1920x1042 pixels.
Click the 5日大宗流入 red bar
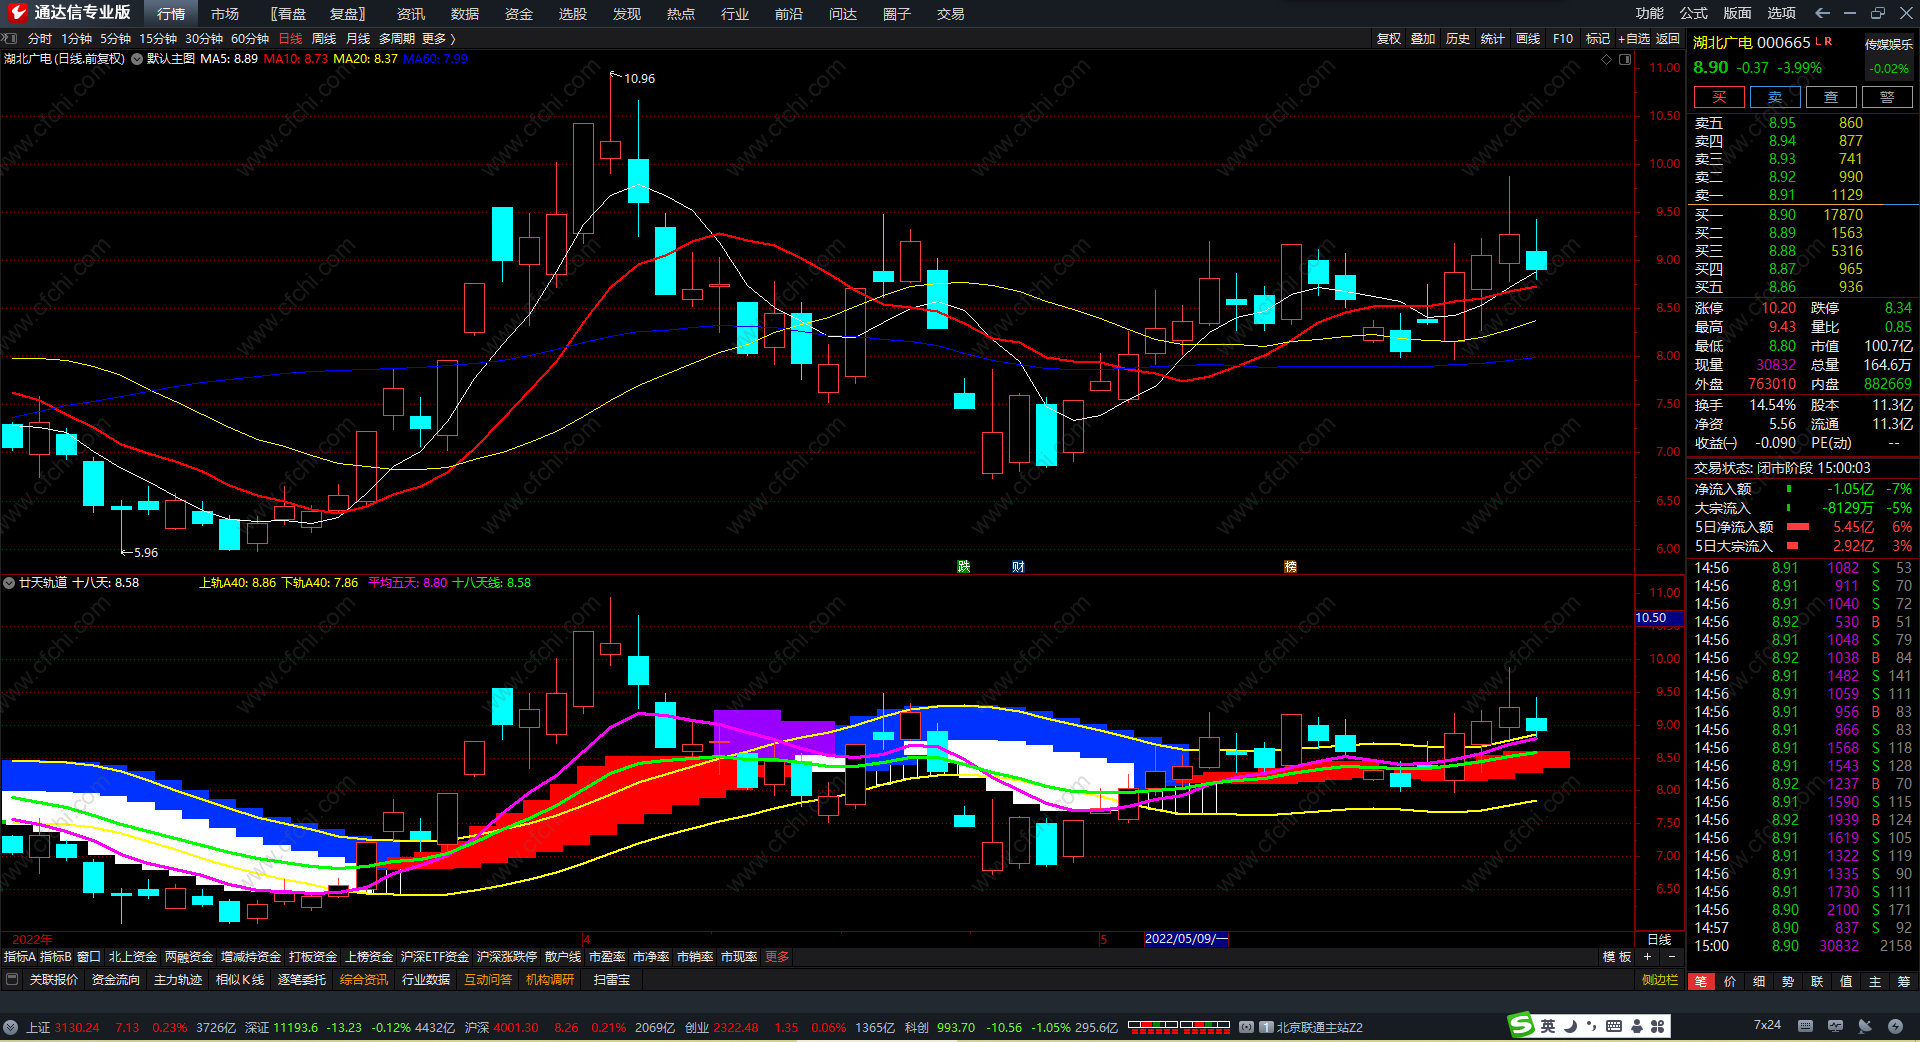coord(1792,546)
